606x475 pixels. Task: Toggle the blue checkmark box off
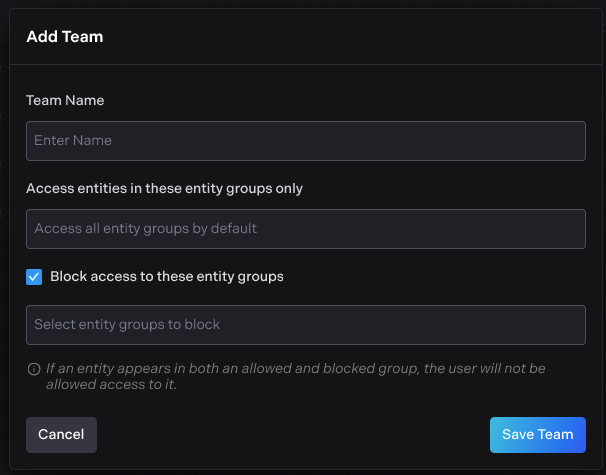(x=34, y=277)
